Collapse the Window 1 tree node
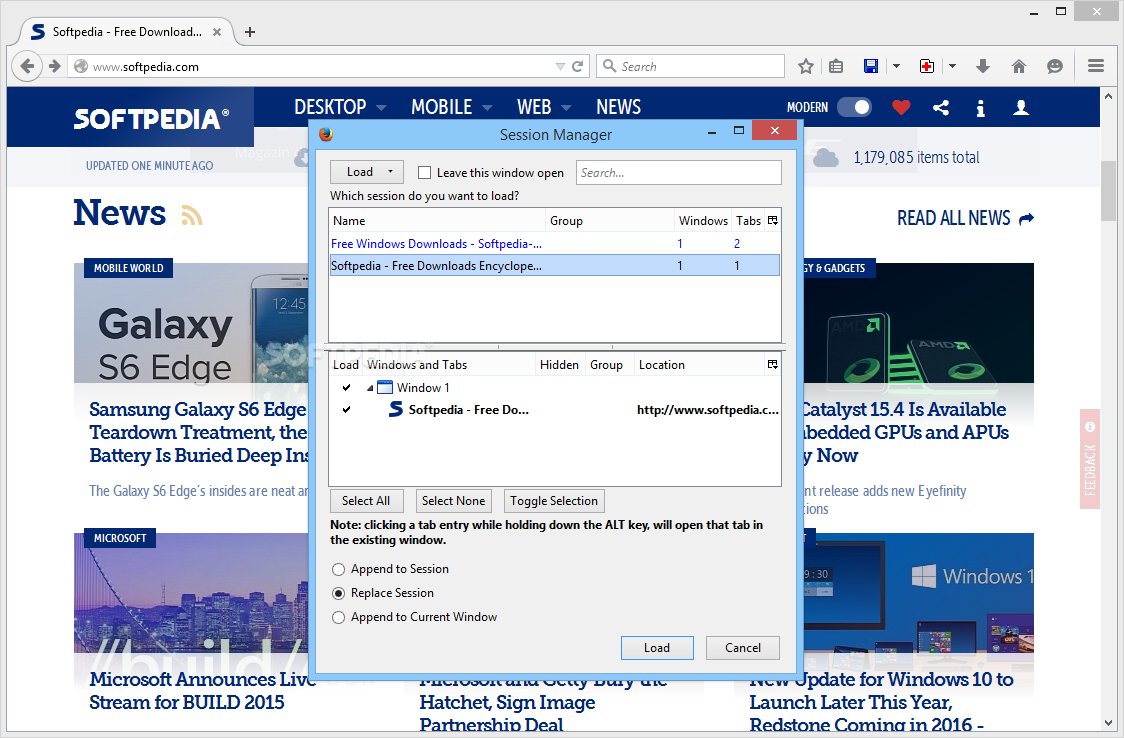The image size is (1124, 738). tap(370, 388)
